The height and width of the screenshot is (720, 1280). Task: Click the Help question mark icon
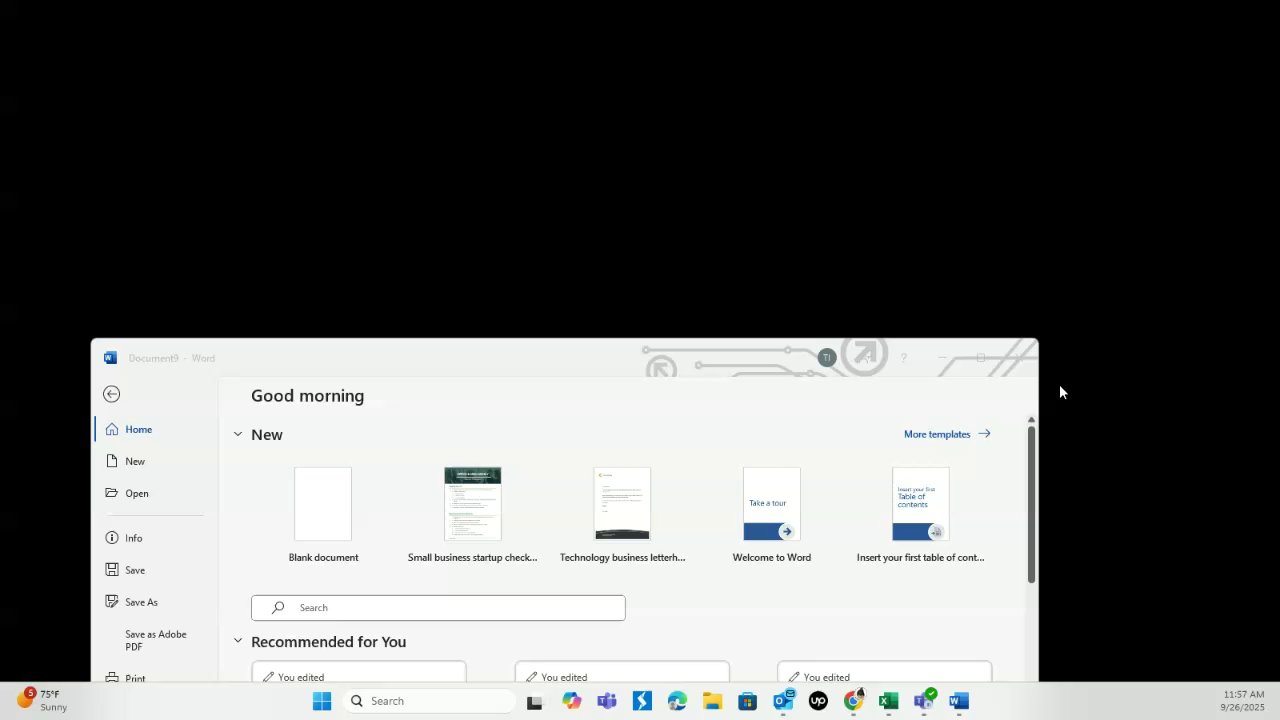click(903, 358)
